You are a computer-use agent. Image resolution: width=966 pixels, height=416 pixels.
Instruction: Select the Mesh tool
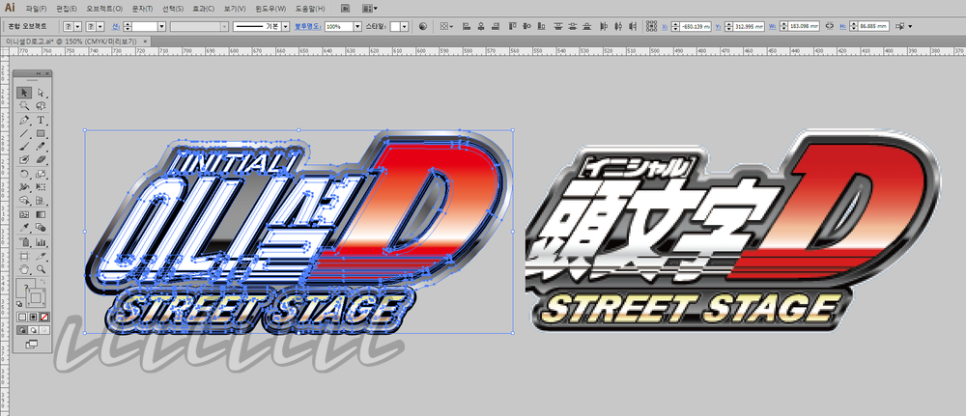(23, 214)
